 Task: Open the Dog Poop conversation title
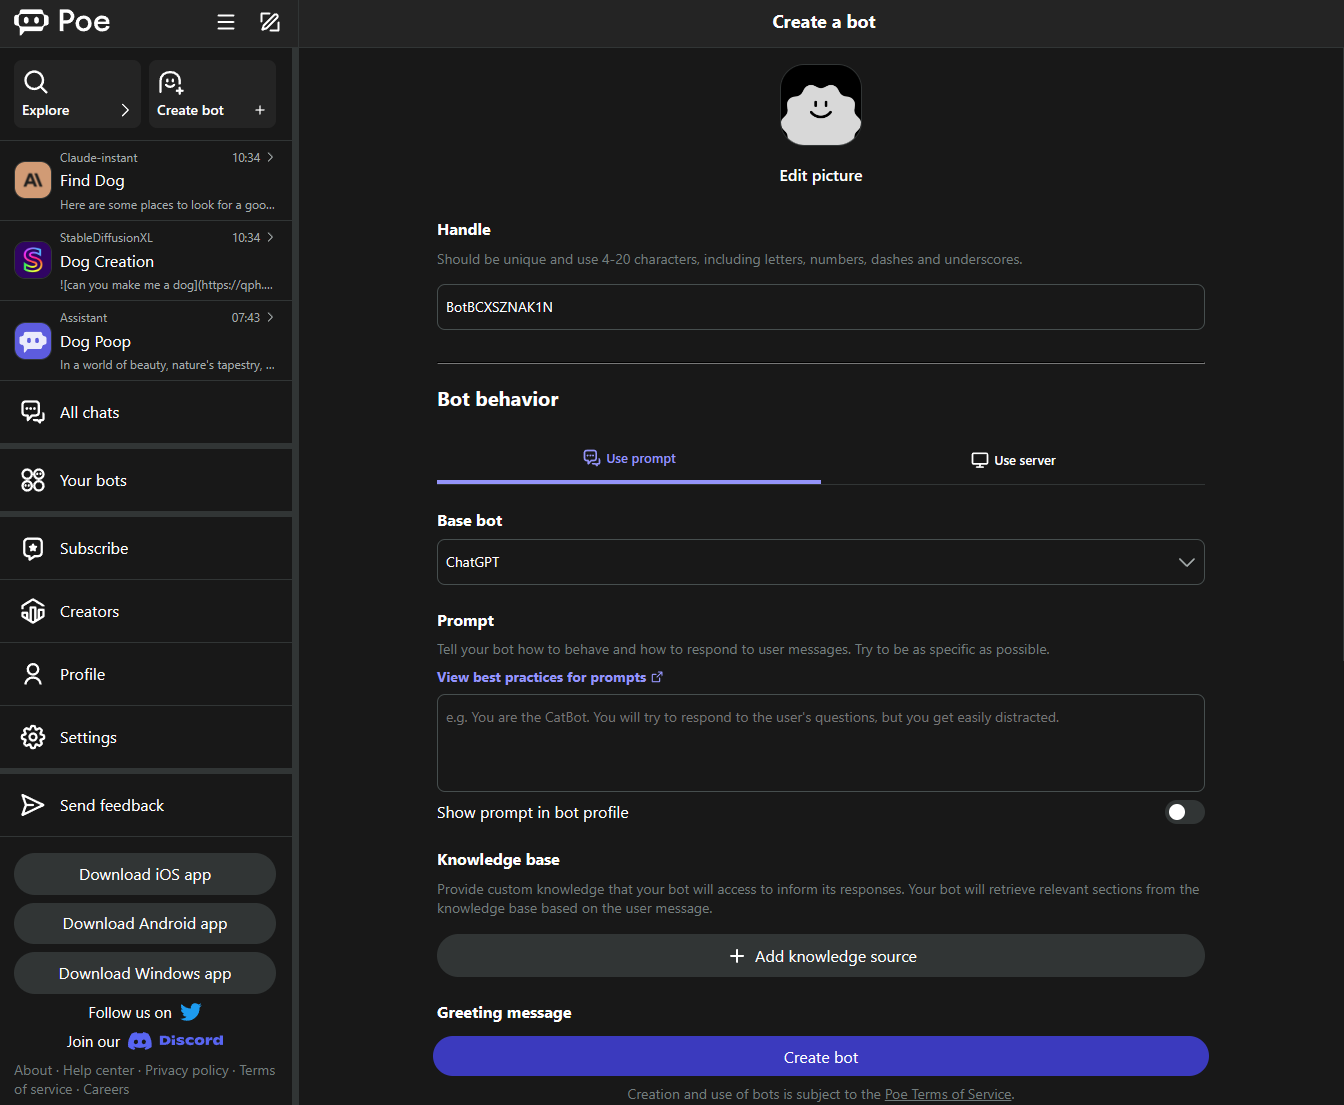[95, 341]
